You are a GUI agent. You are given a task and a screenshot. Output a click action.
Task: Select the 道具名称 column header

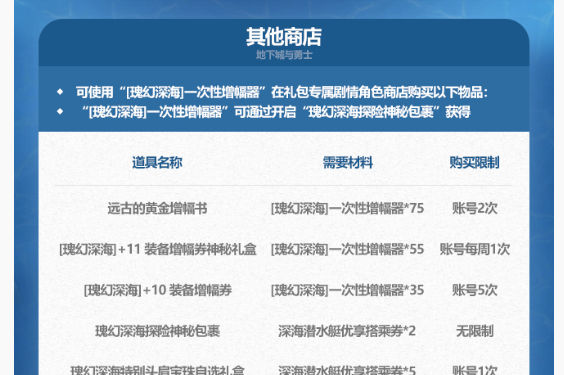pyautogui.click(x=157, y=163)
